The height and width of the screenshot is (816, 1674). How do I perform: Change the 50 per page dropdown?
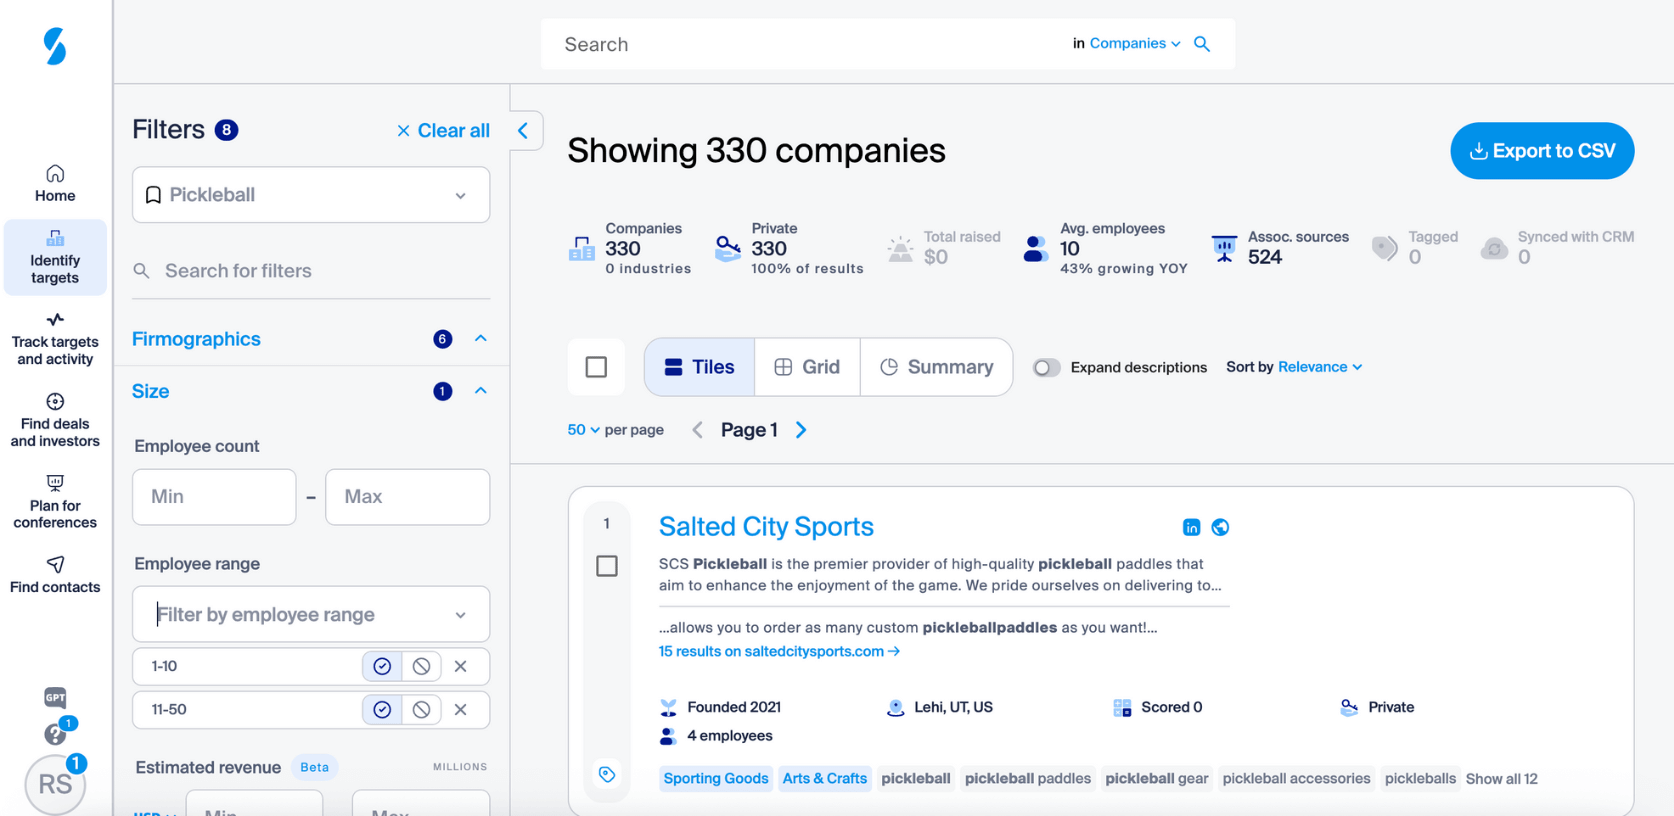click(x=584, y=430)
